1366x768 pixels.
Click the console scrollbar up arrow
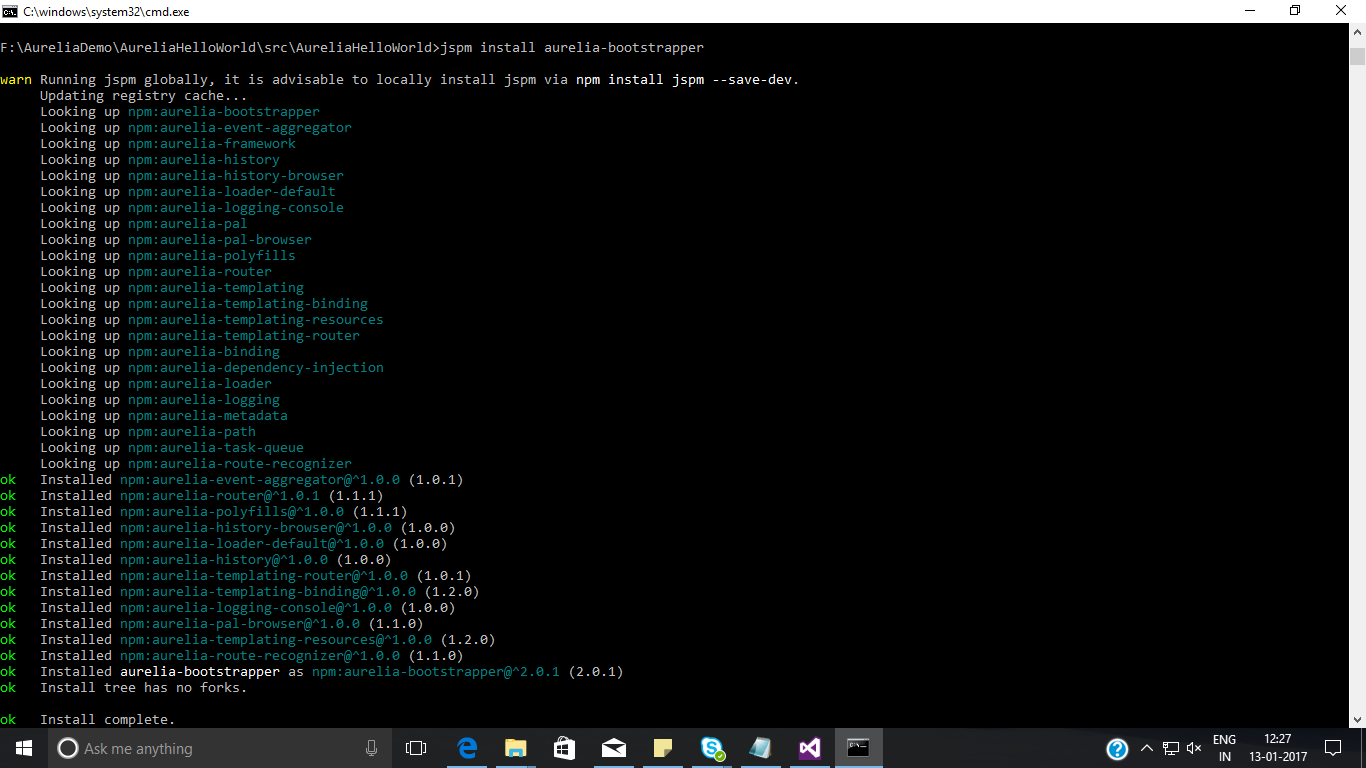coord(1357,33)
